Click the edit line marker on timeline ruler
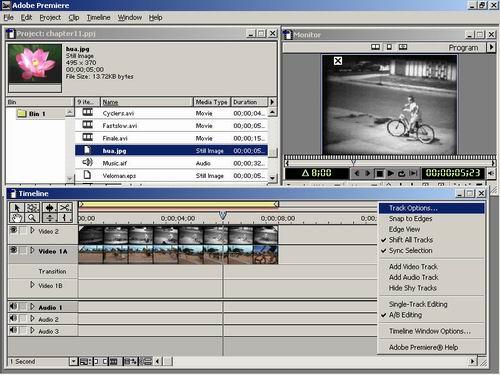The height and width of the screenshot is (375, 500). coord(223,215)
